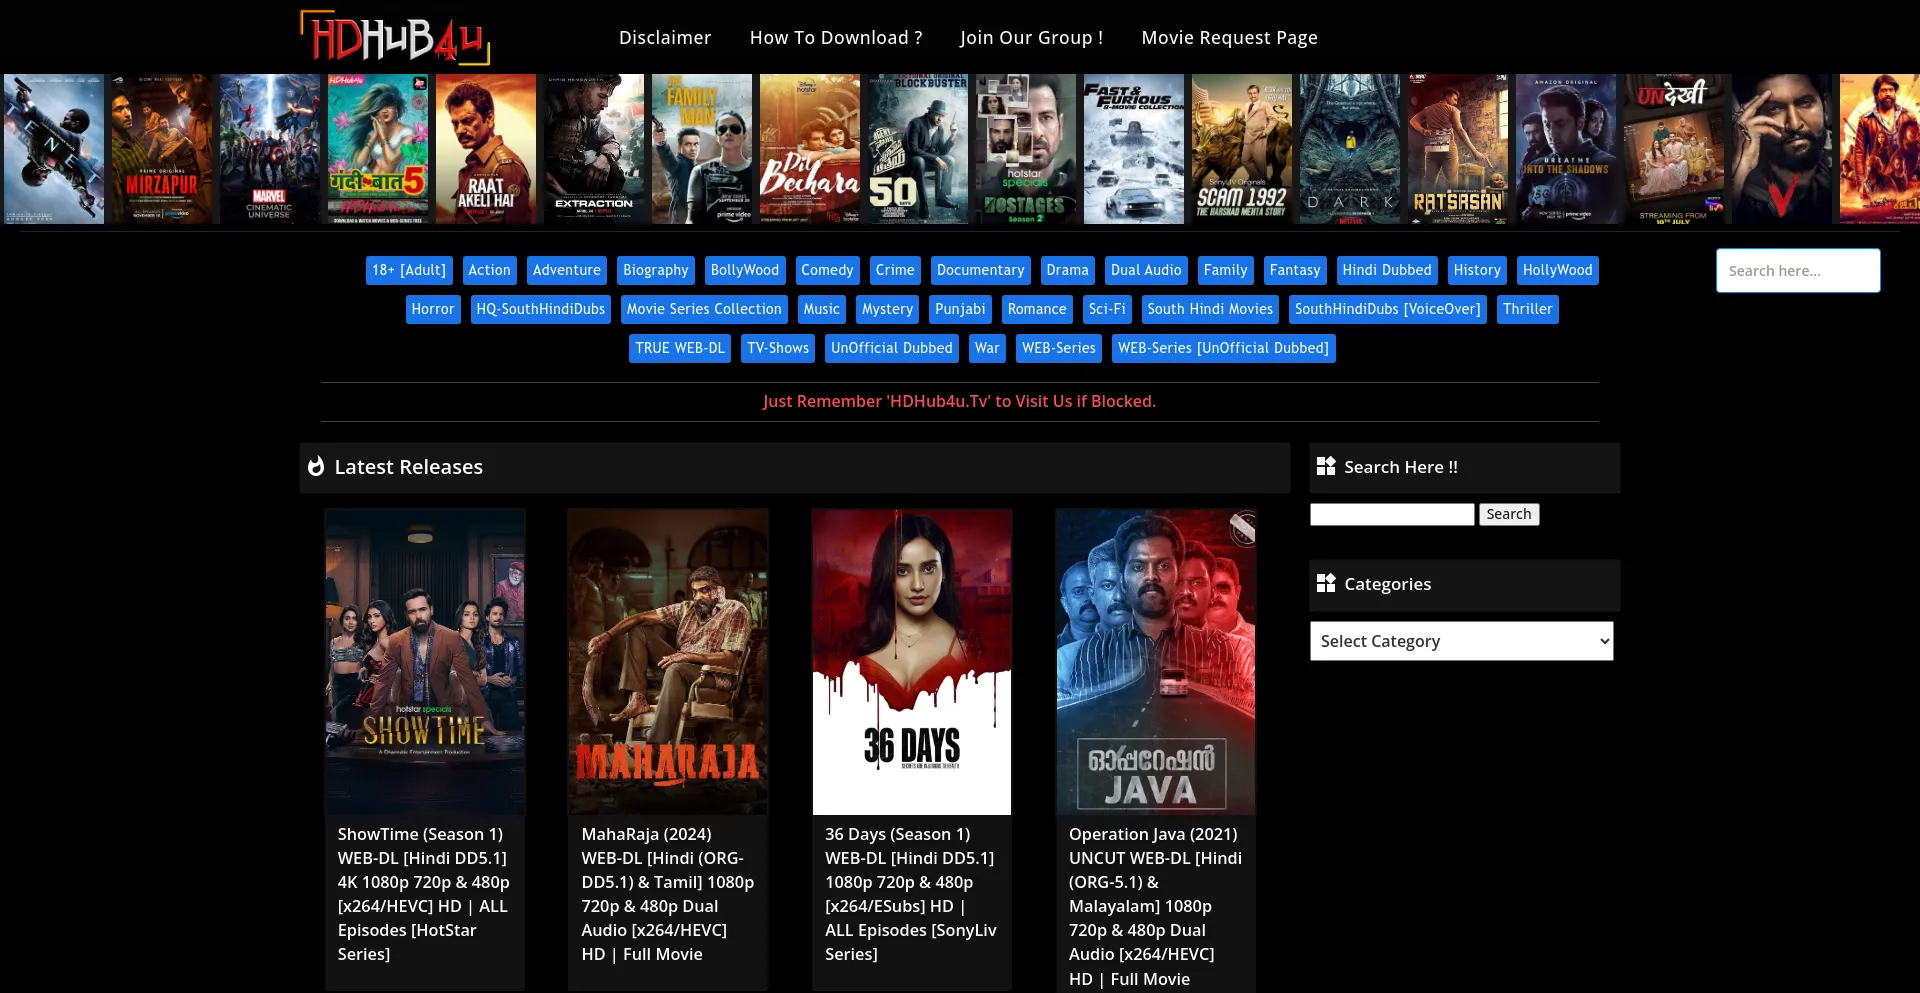Open Join Our Group menu item
The height and width of the screenshot is (993, 1920).
pos(1031,38)
